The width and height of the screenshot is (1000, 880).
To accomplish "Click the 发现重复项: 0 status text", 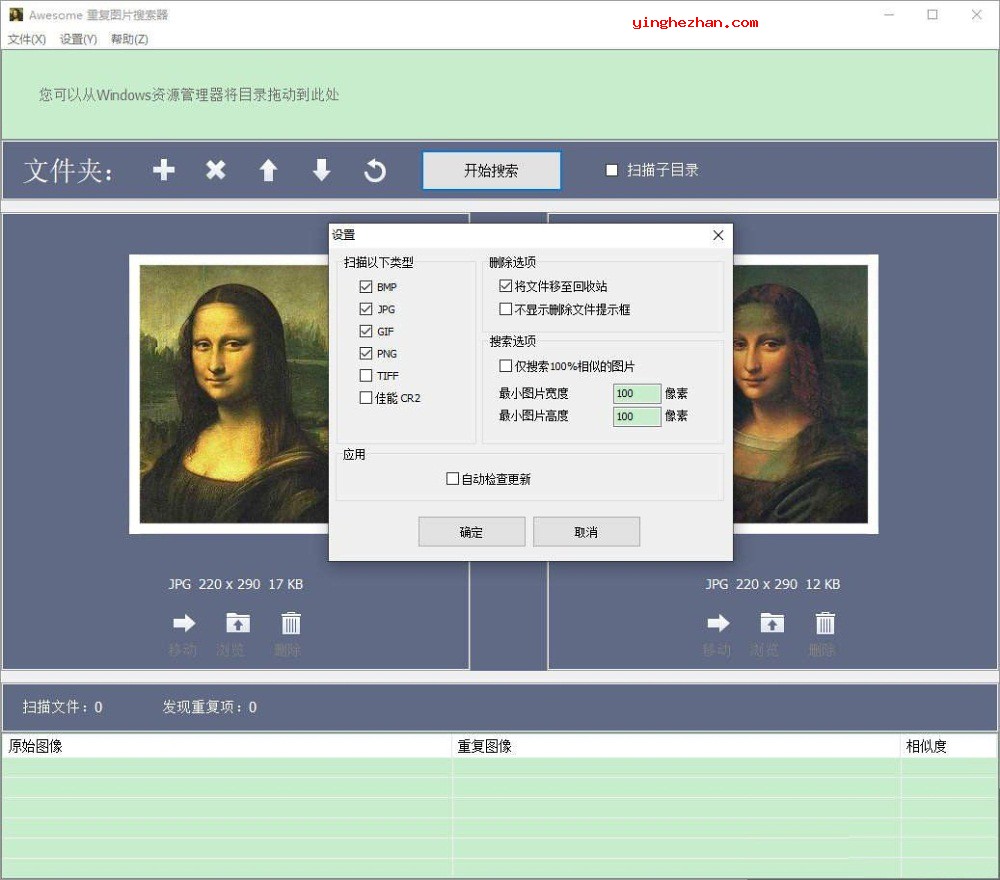I will 210,707.
